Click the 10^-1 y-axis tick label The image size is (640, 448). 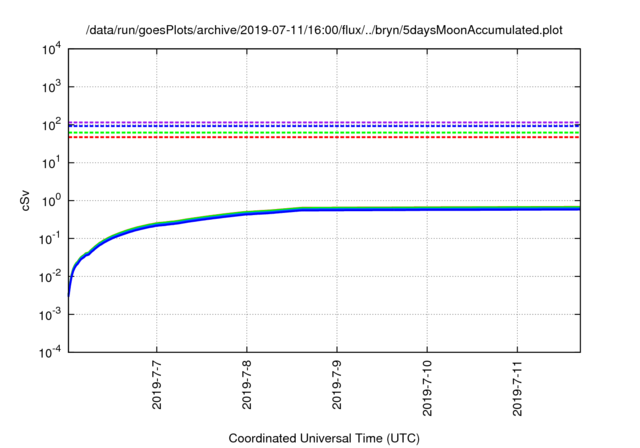click(x=51, y=238)
